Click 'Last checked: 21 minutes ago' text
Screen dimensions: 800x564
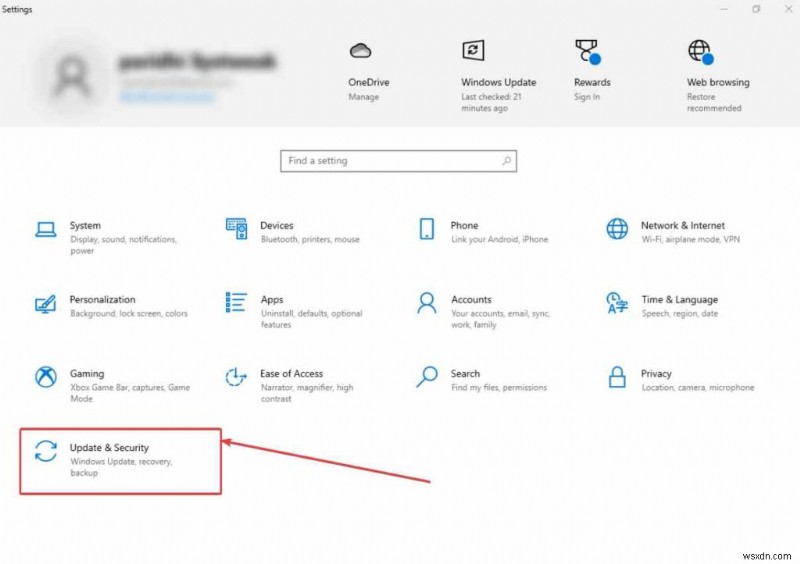491,102
